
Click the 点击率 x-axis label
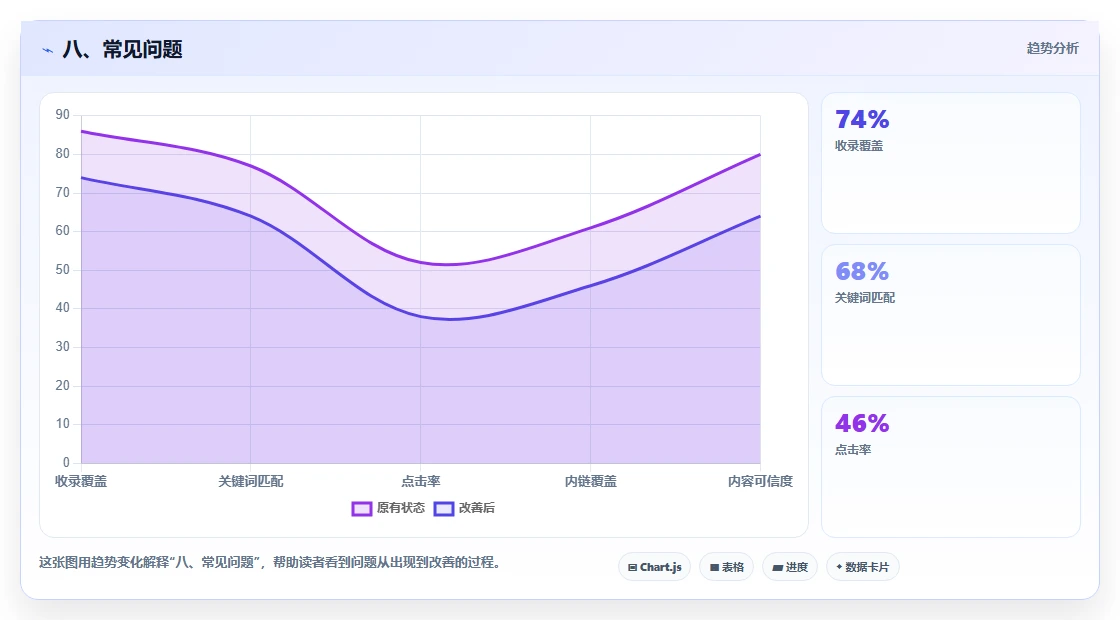click(421, 481)
